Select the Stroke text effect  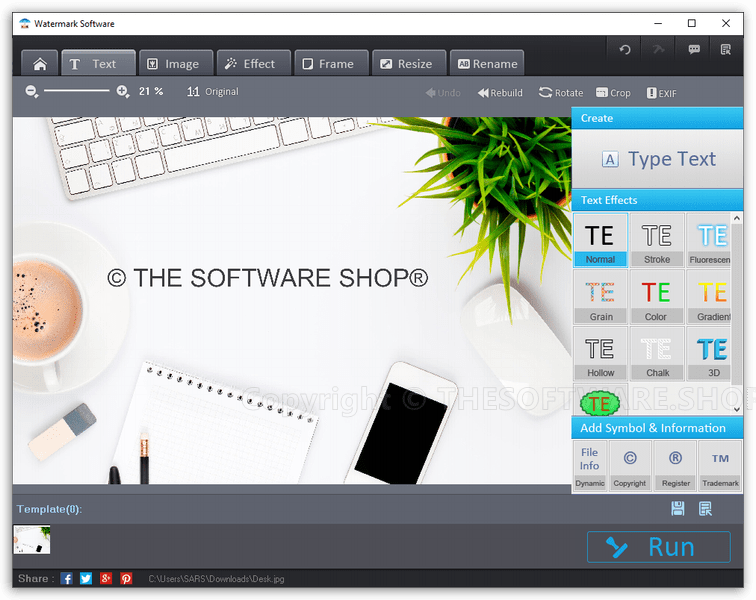tap(657, 240)
